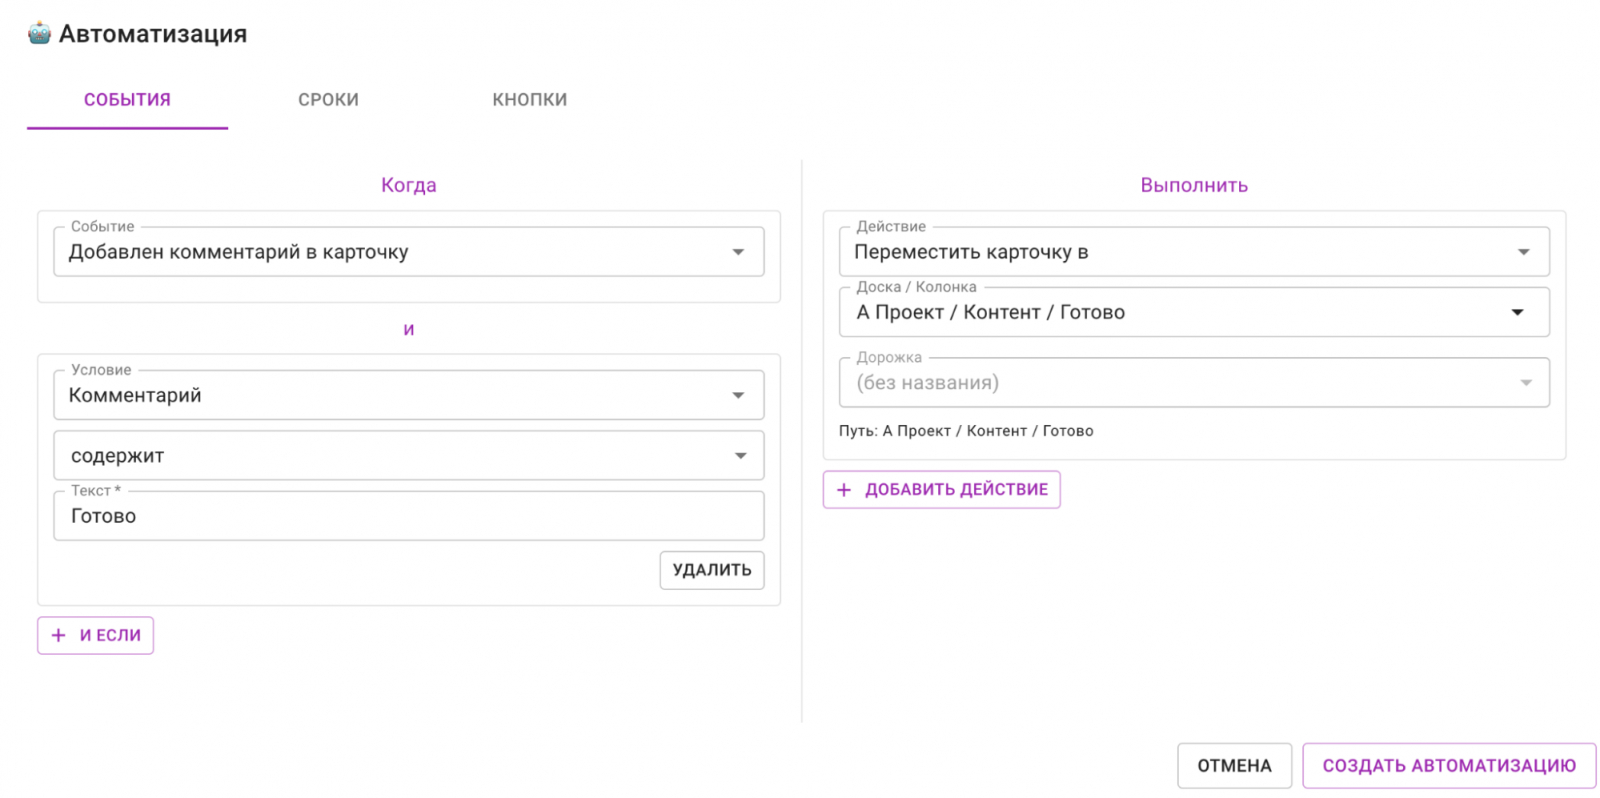Click the Текст input field with Готово
The width and height of the screenshot is (1600, 798).
[408, 516]
